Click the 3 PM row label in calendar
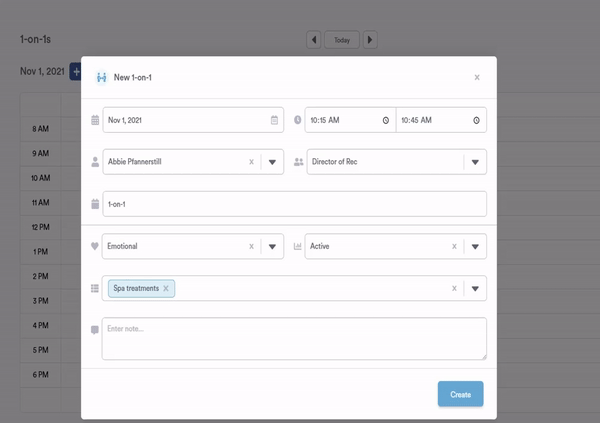This screenshot has width=600, height=423. click(x=41, y=301)
